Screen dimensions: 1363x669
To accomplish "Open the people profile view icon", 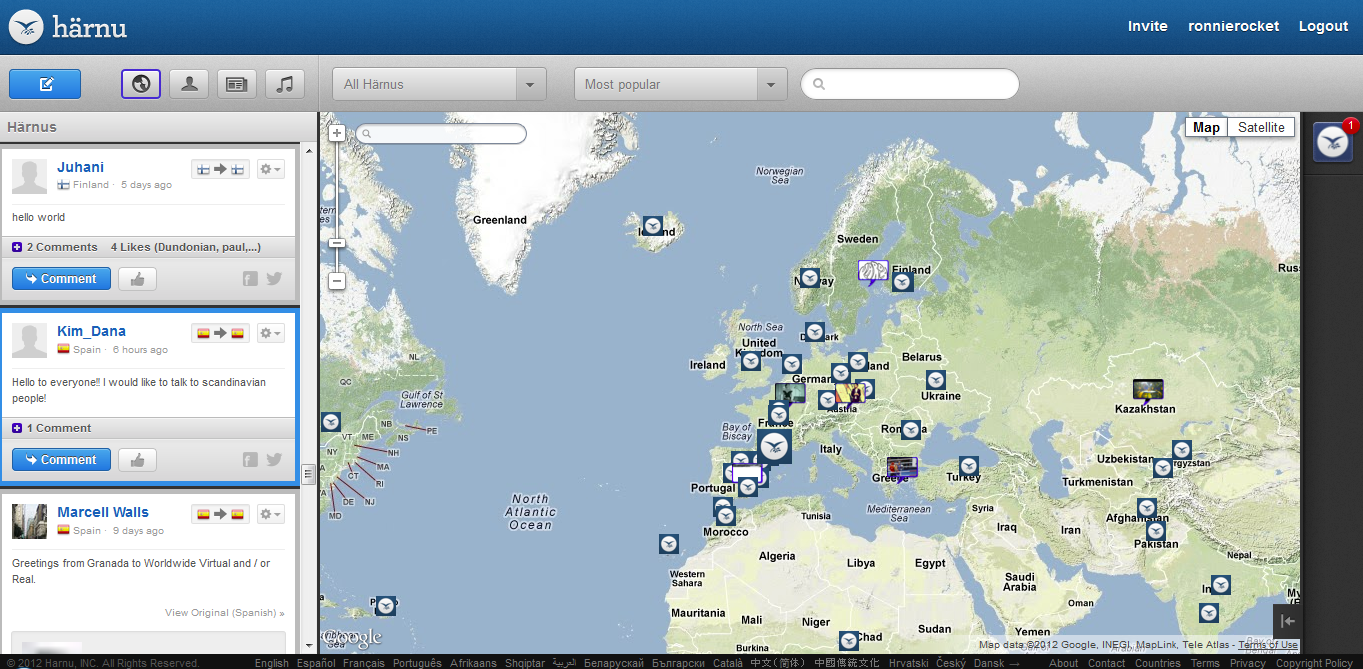I will pos(189,84).
